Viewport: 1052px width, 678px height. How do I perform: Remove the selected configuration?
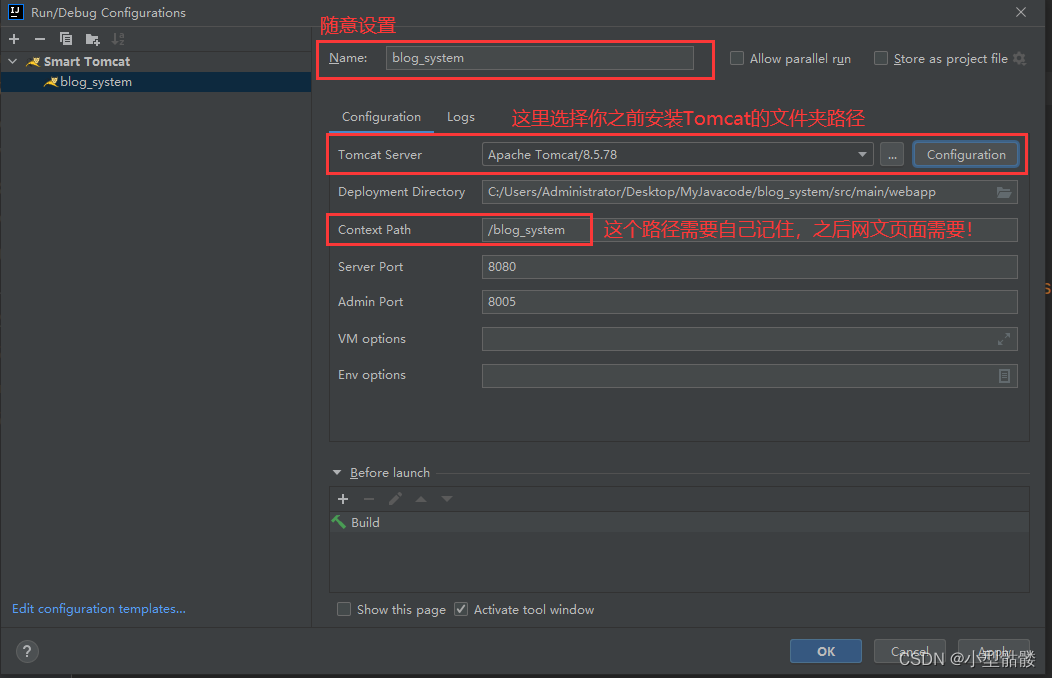point(40,39)
